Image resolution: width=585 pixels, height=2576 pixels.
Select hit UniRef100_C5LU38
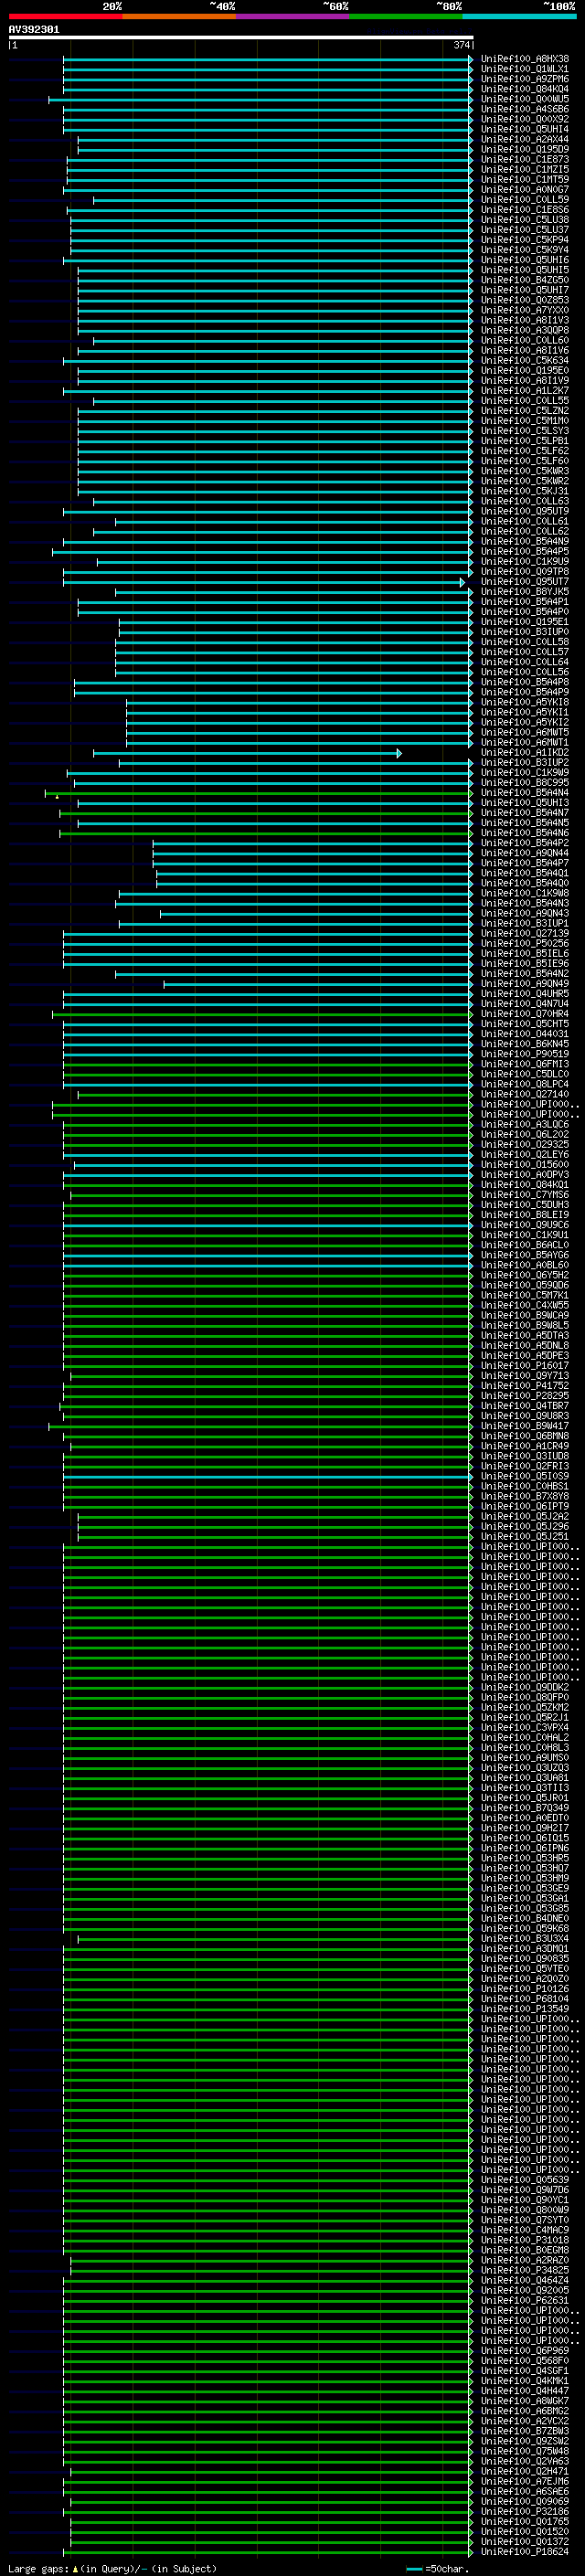click(524, 220)
